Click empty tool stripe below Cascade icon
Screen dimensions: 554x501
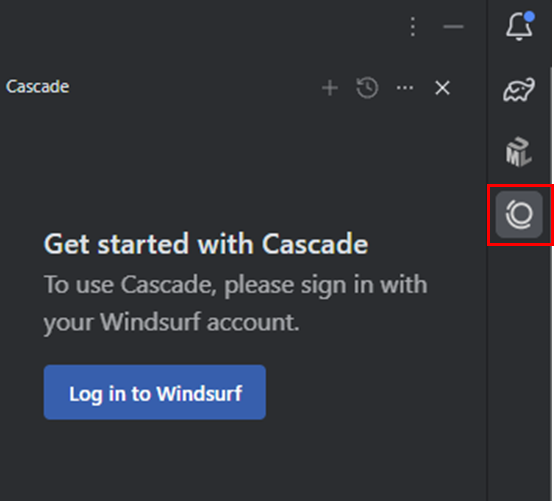pyautogui.click(x=519, y=353)
